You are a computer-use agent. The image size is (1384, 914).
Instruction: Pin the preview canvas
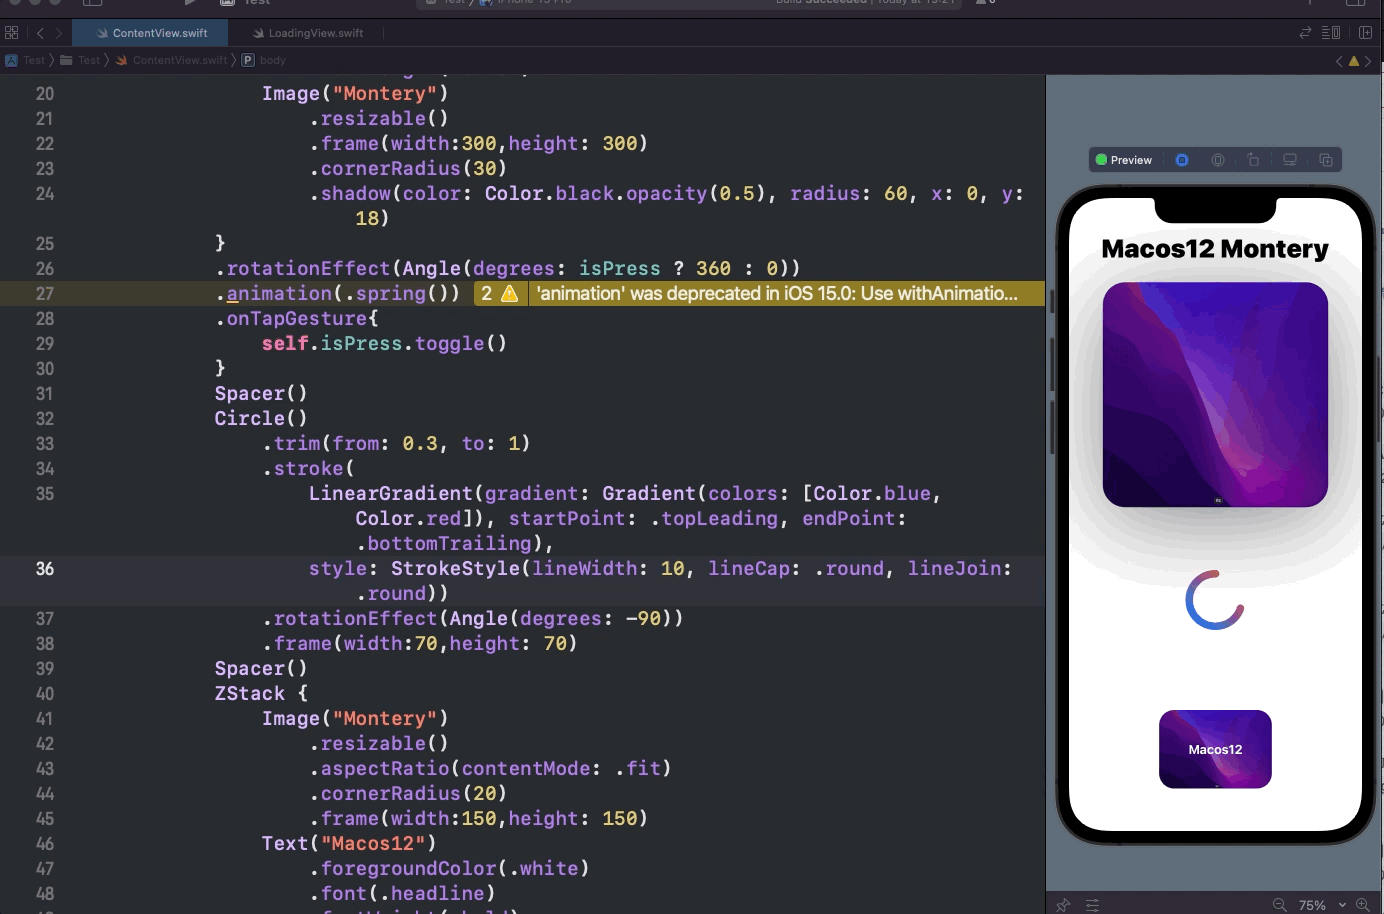(x=1063, y=904)
